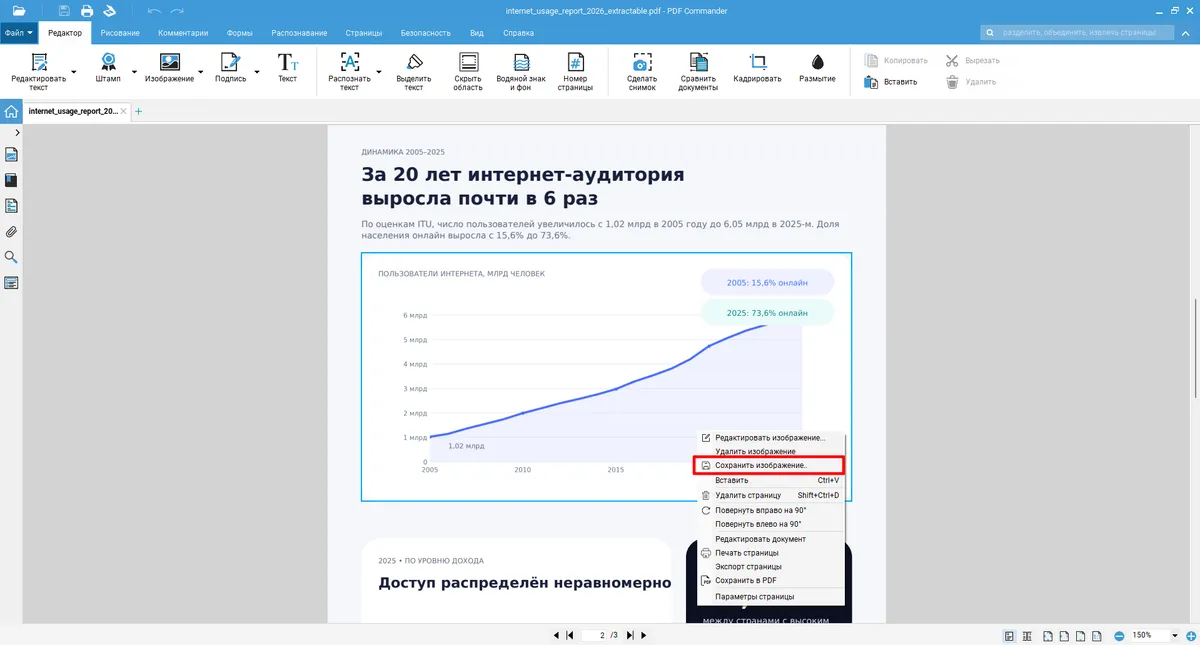The height and width of the screenshot is (645, 1200).
Task: Save the document with the floppy icon
Action: [64, 11]
